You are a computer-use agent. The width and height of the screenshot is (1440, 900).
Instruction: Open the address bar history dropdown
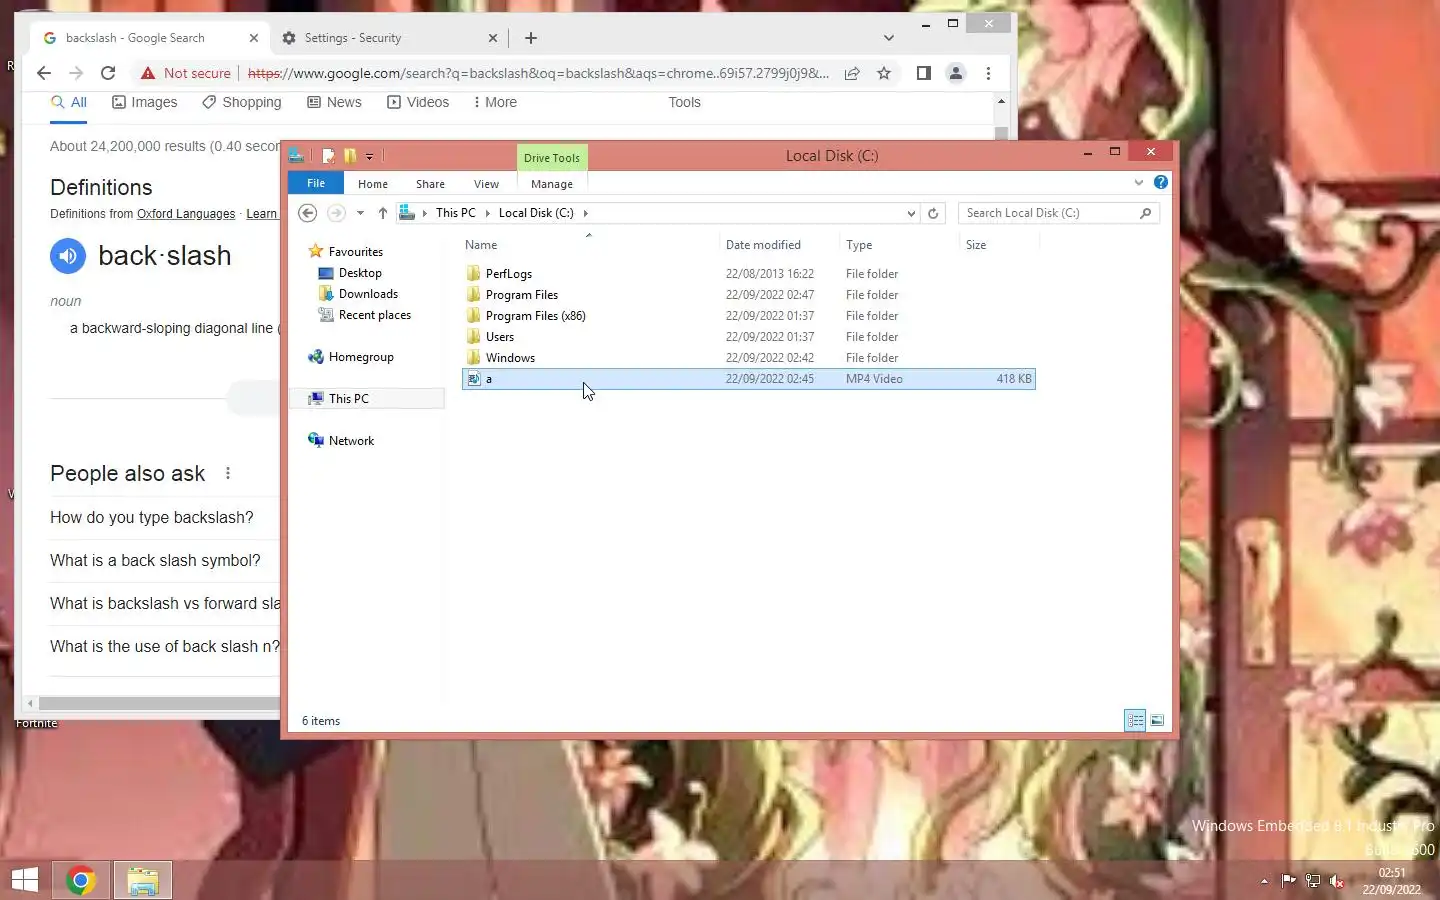pos(911,213)
